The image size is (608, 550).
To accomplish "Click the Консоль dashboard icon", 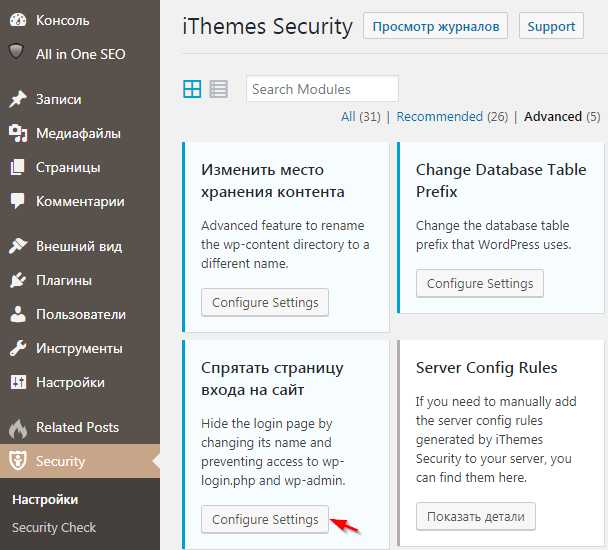I will 17,20.
